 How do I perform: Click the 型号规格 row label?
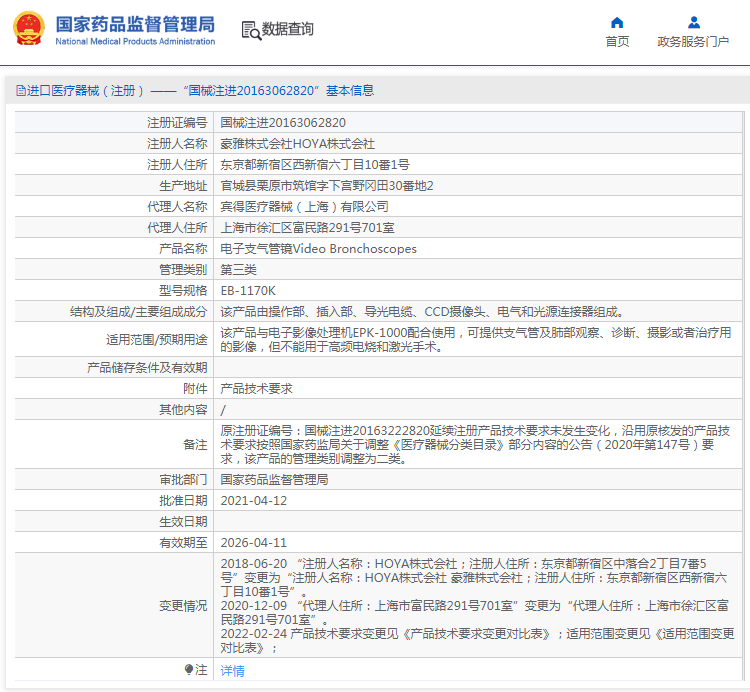click(183, 291)
